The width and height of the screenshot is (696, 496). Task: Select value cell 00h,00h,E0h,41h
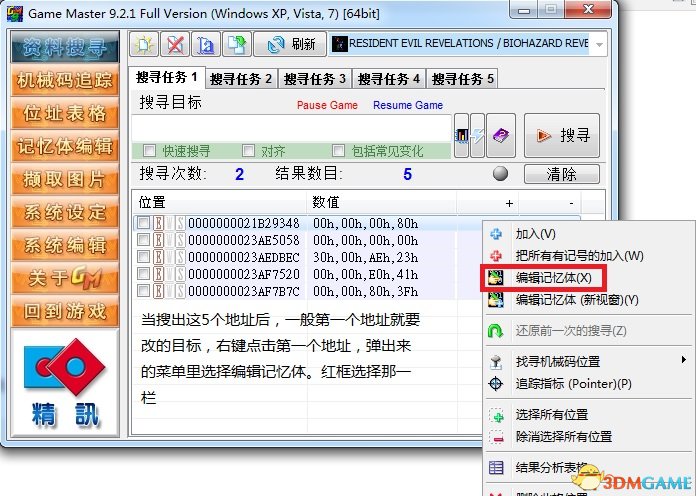click(365, 274)
